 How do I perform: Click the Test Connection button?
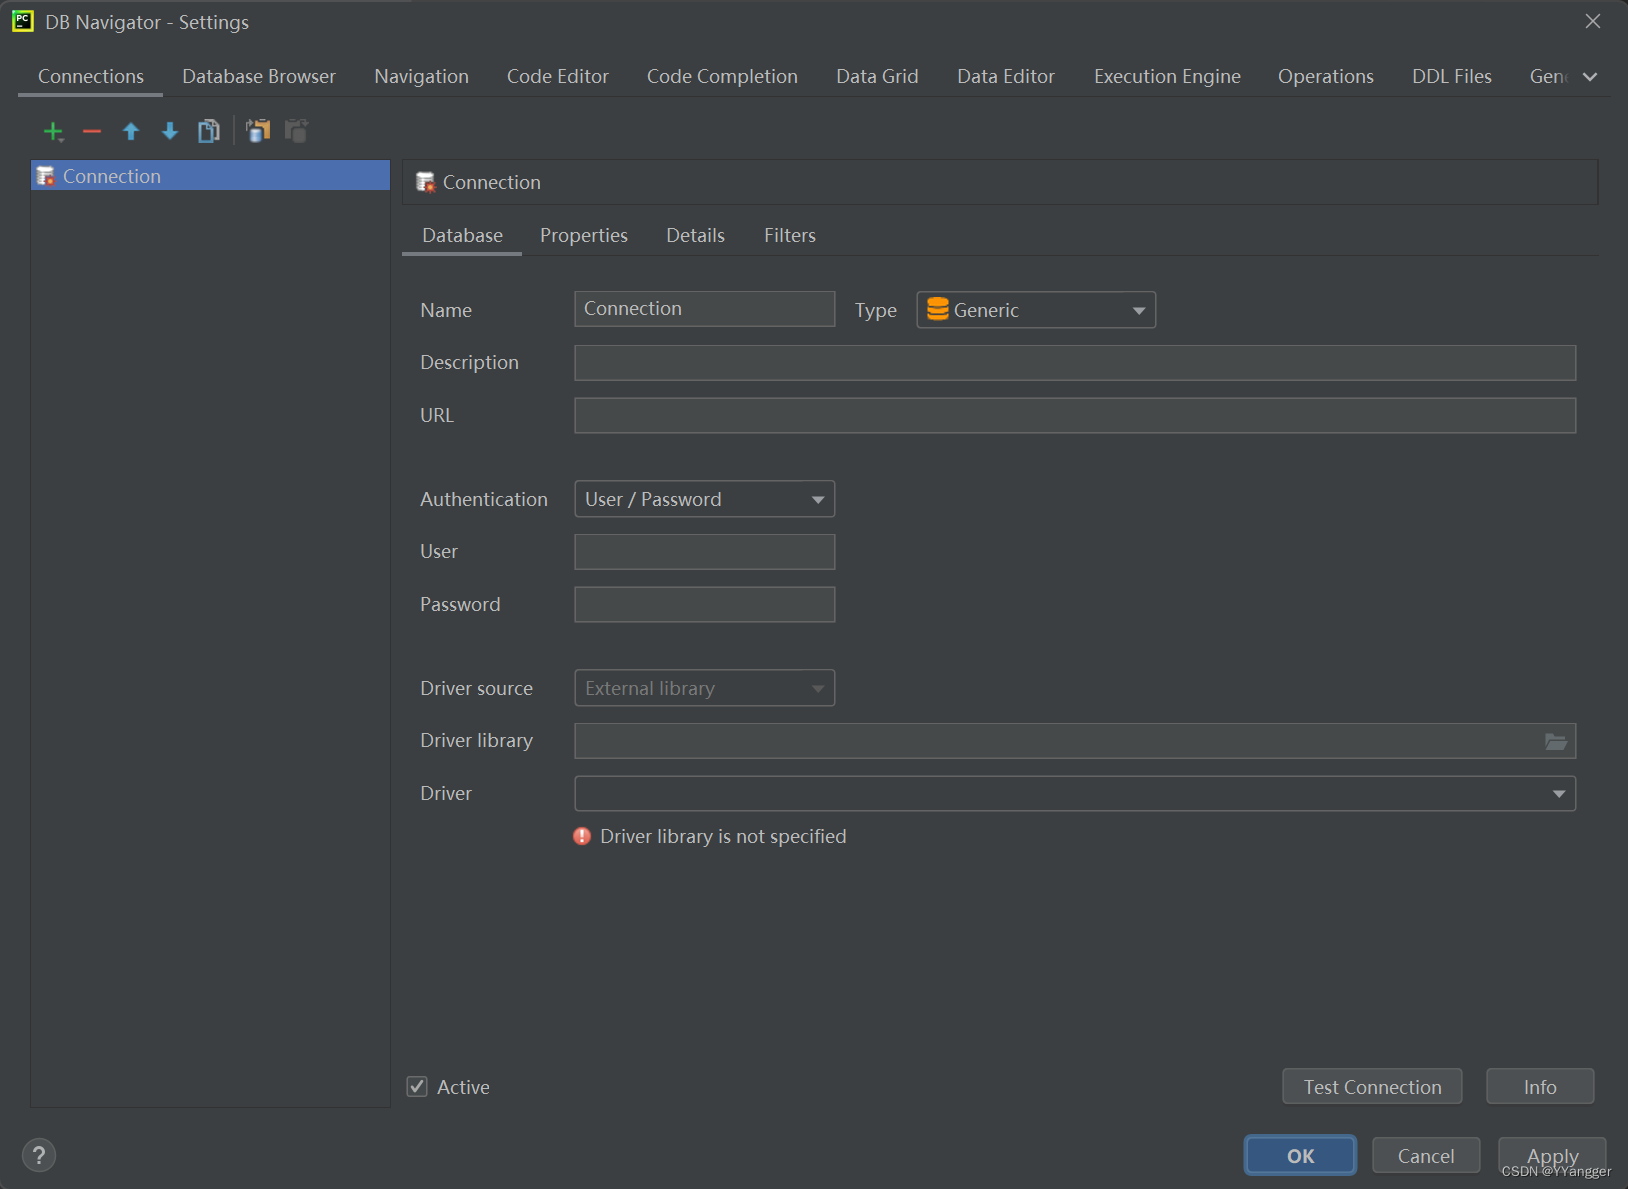(x=1372, y=1086)
